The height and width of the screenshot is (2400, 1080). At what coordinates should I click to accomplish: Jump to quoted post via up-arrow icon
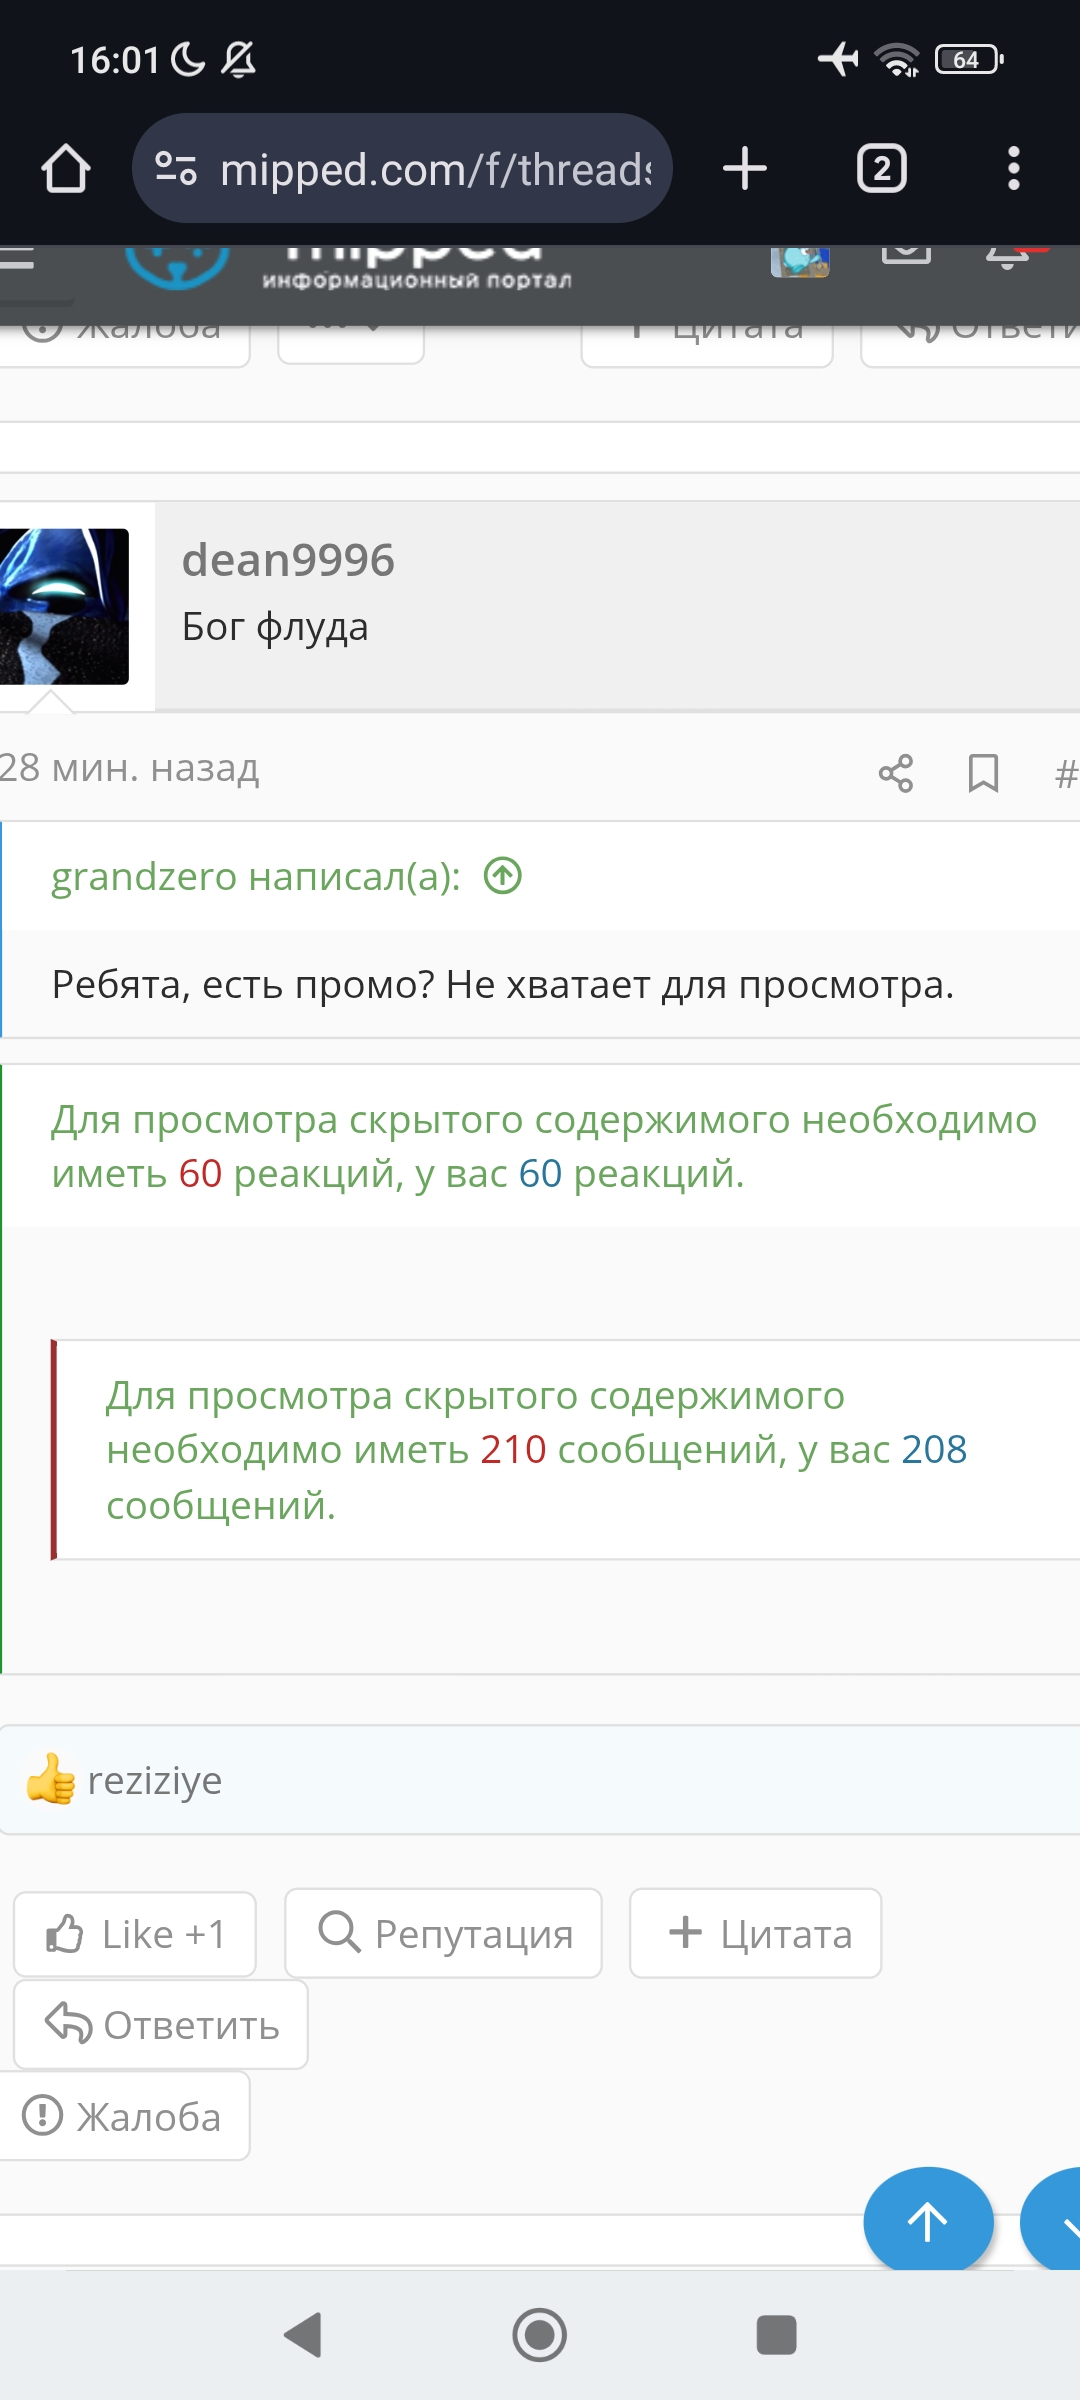tap(503, 876)
